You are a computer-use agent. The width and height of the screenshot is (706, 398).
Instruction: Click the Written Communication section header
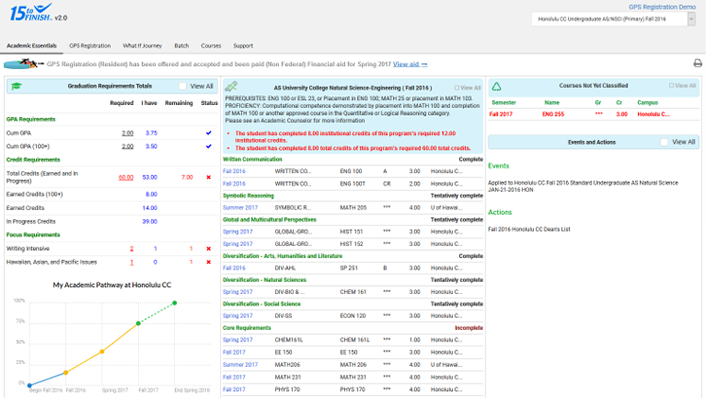(252, 159)
